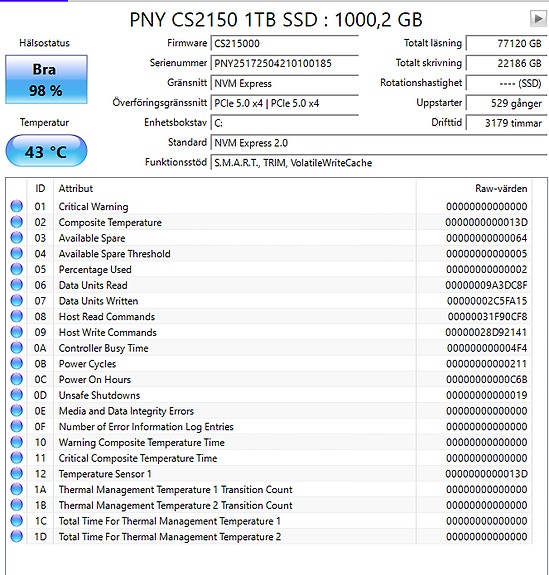549x575 pixels.
Task: Click the status dot for Critical Warning
Action: (x=17, y=206)
